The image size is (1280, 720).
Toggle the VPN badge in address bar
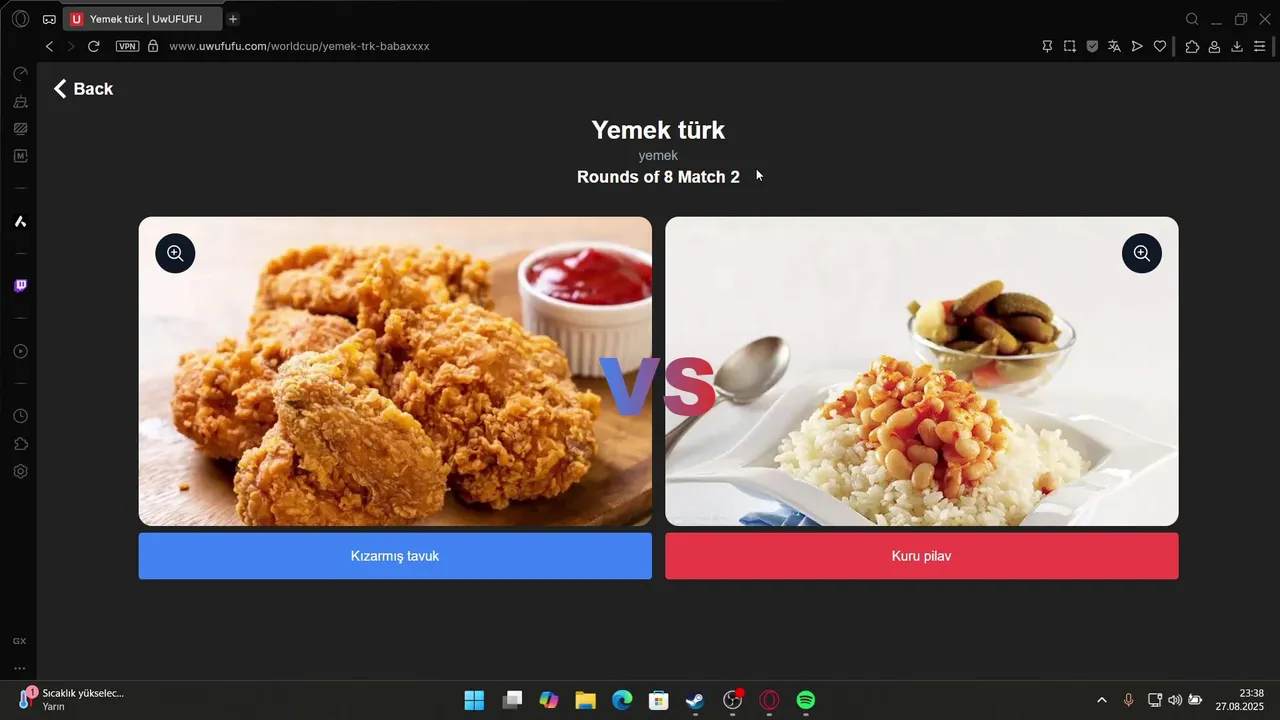[x=128, y=46]
